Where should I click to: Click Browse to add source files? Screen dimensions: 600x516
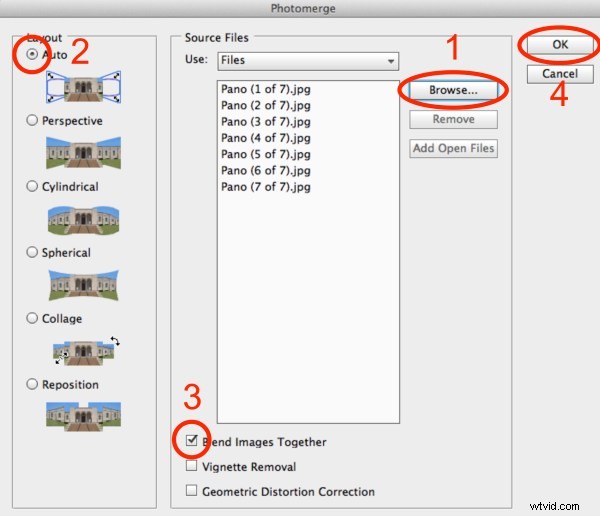[x=453, y=90]
